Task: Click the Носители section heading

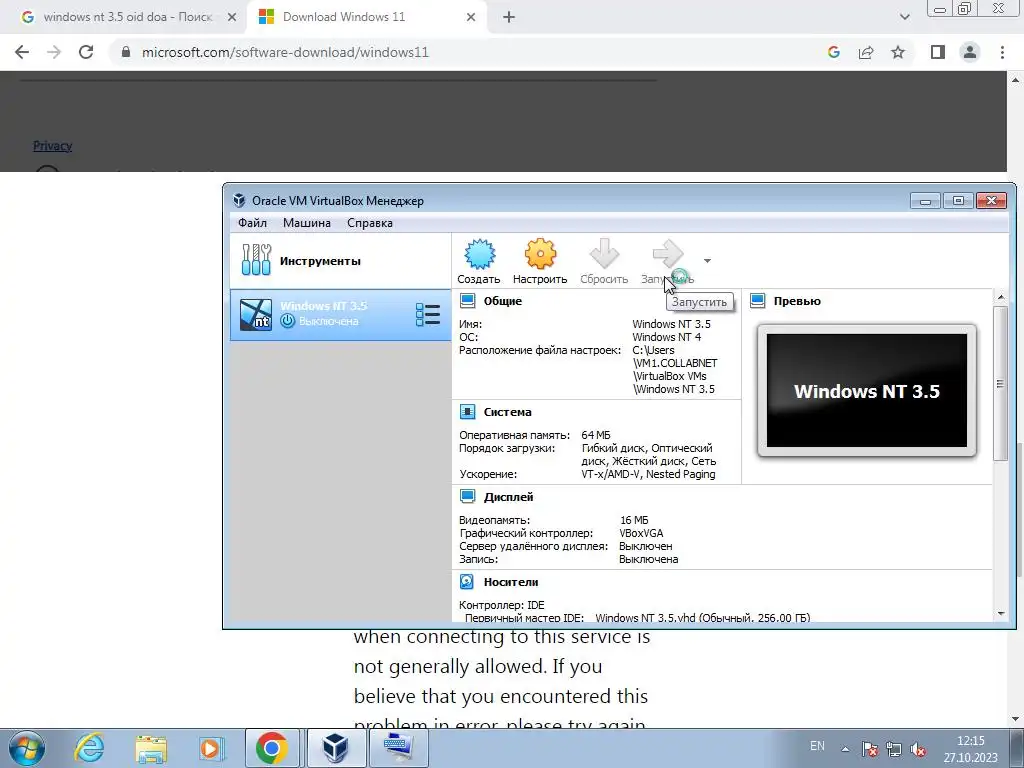Action: (511, 582)
